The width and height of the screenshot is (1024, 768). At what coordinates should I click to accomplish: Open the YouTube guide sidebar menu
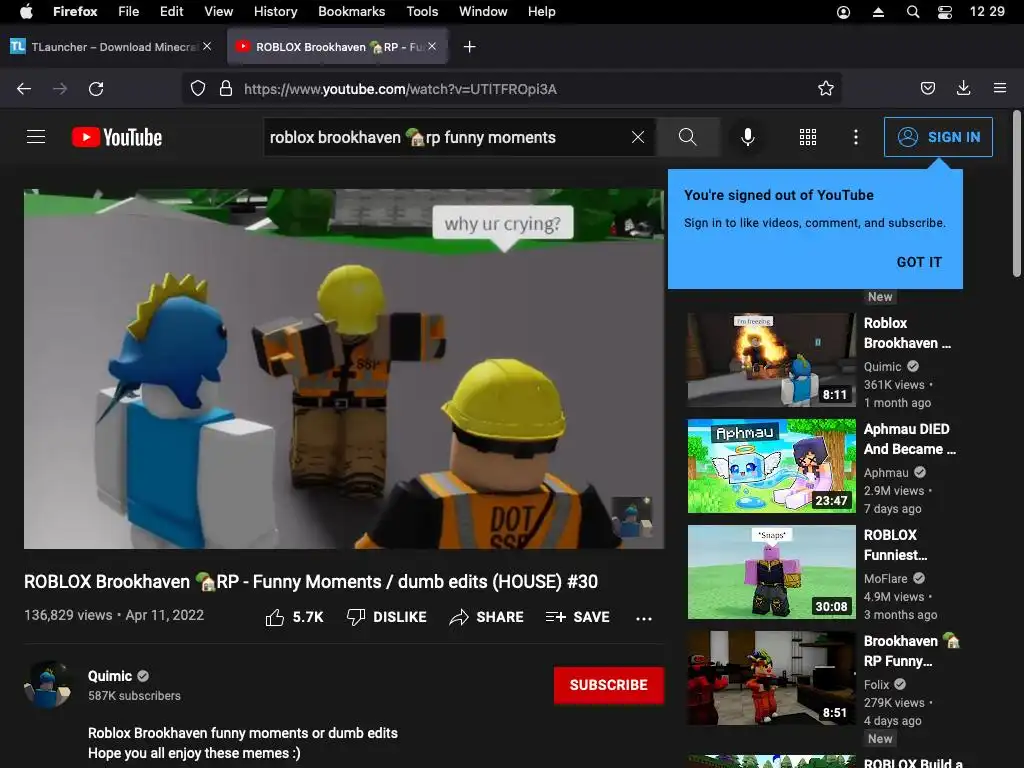pyautogui.click(x=36, y=137)
